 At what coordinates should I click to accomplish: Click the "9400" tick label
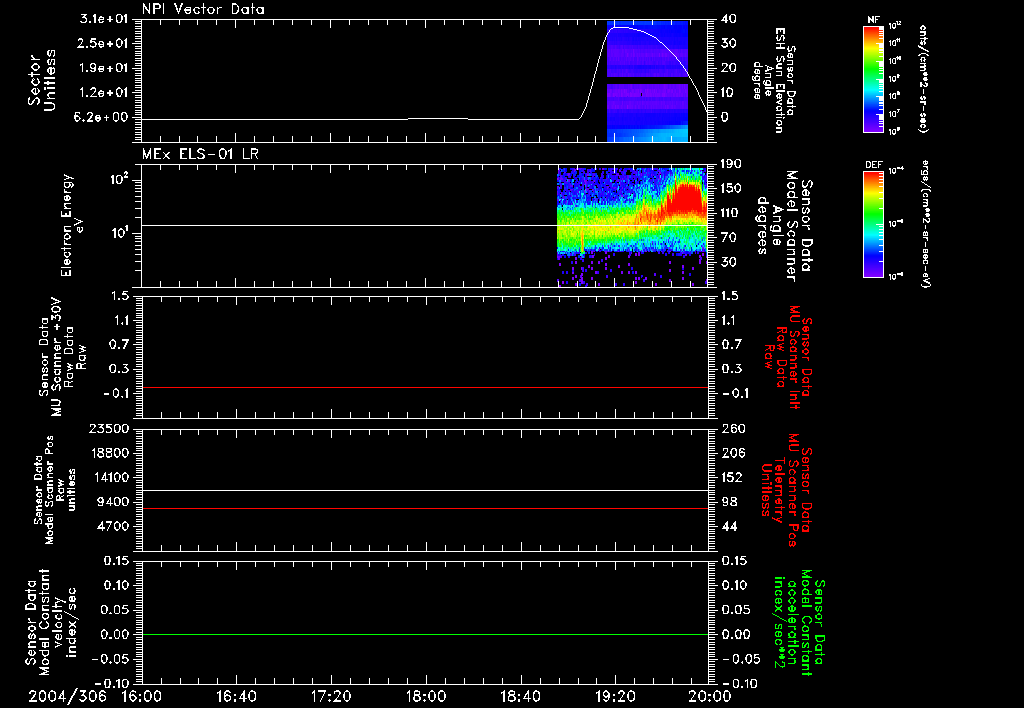pos(113,502)
